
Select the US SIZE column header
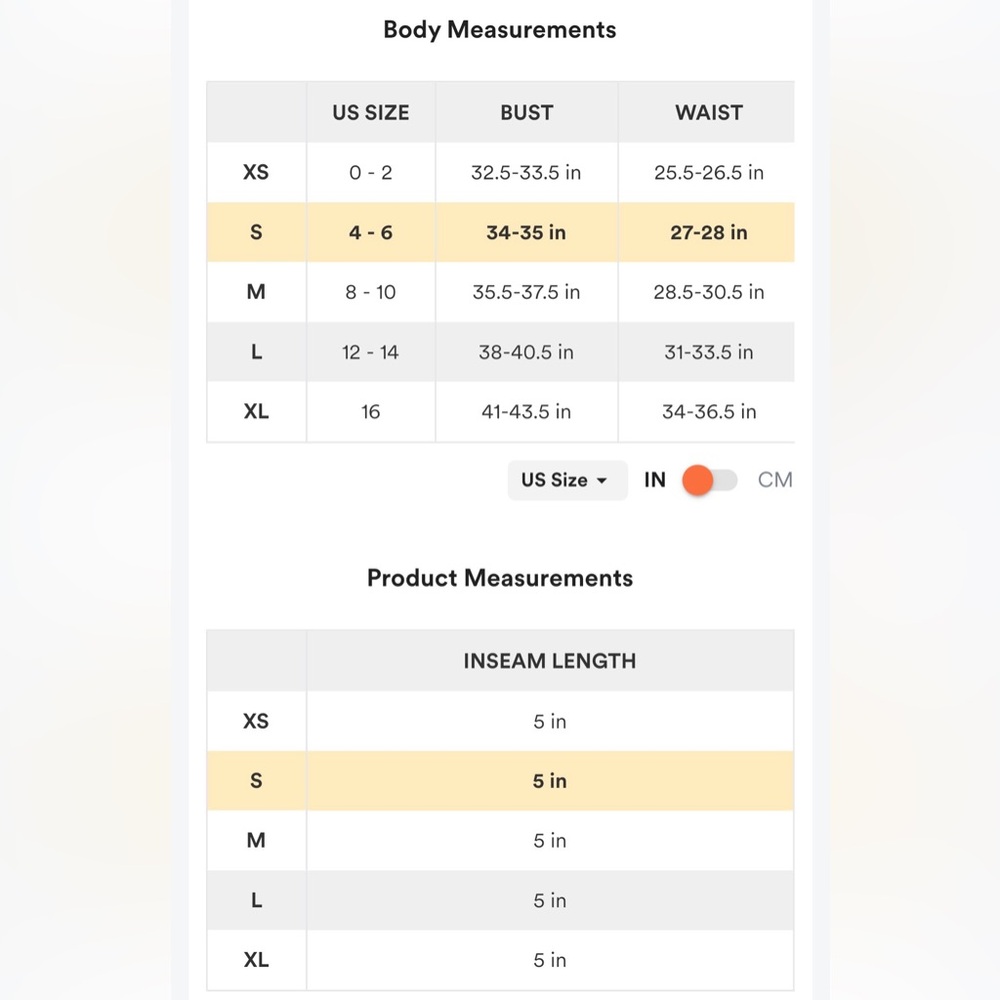371,113
